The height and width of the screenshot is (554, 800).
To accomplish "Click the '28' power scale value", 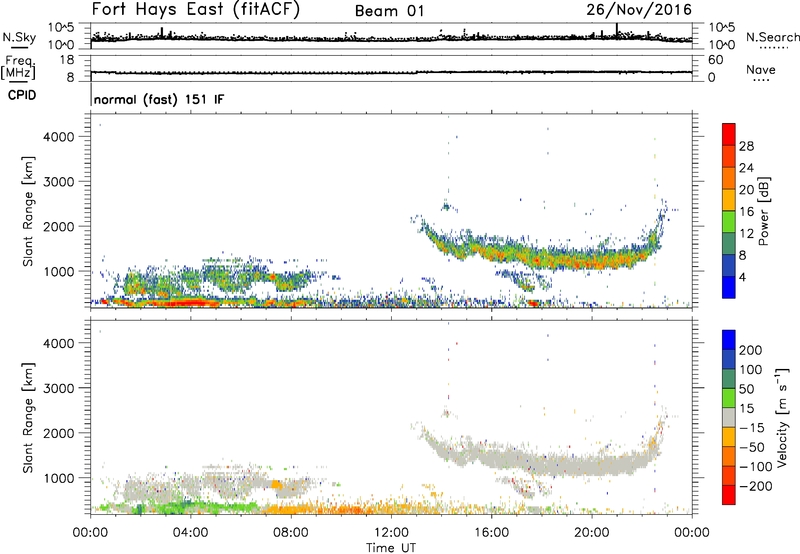I will pyautogui.click(x=746, y=146).
